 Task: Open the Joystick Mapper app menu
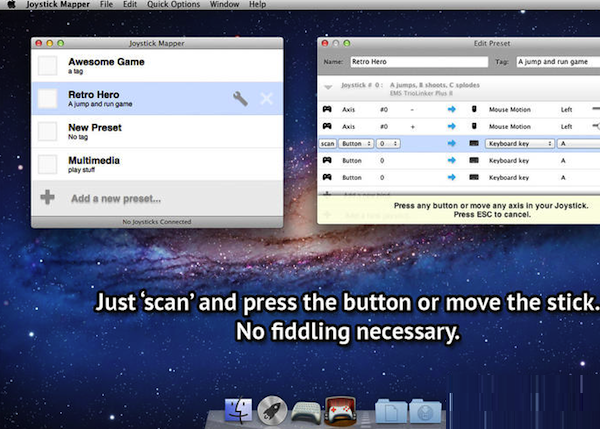pyautogui.click(x=58, y=4)
